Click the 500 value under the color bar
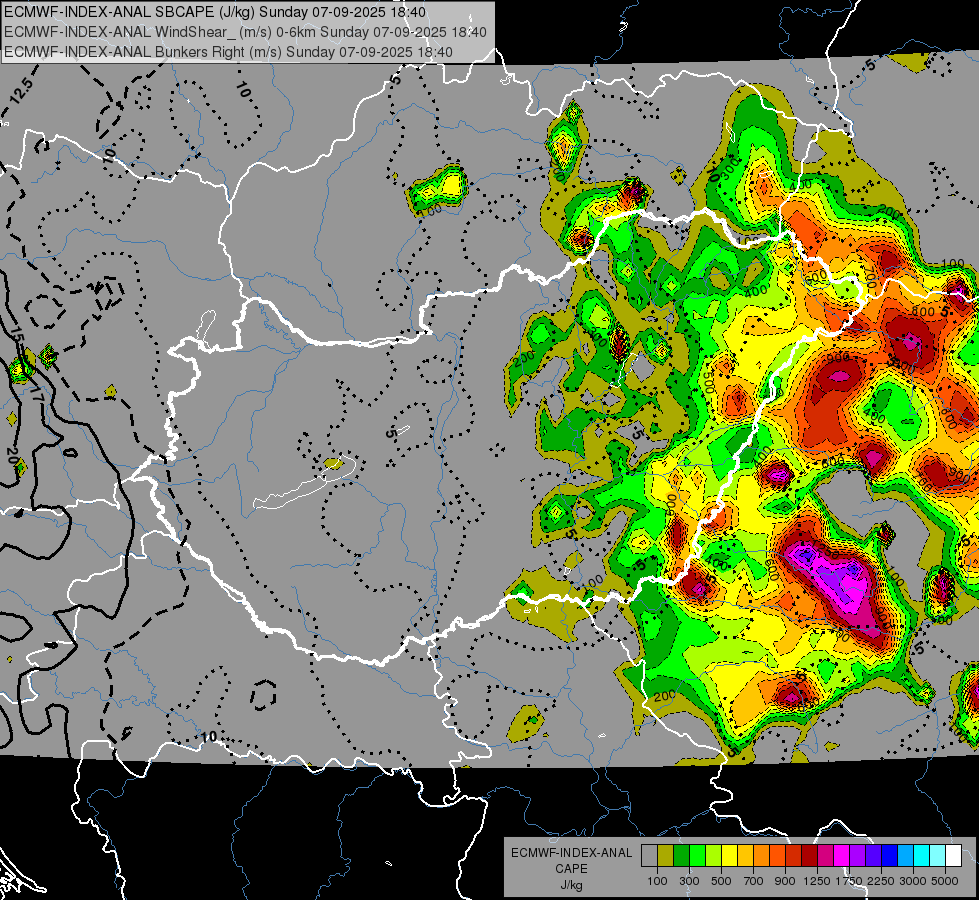Screen dimensions: 979x900 721,881
